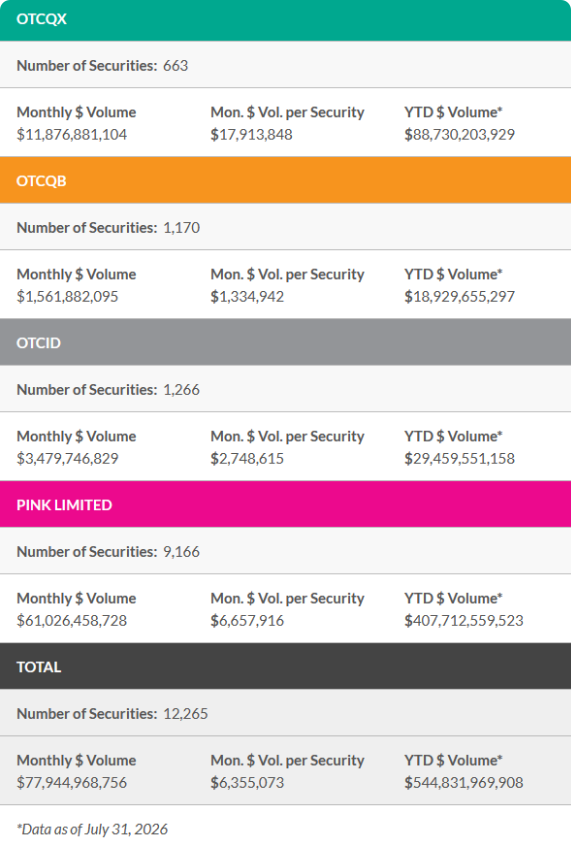Click OTCQB per-security volume $1,334,942
The height and width of the screenshot is (841, 571).
click(247, 296)
